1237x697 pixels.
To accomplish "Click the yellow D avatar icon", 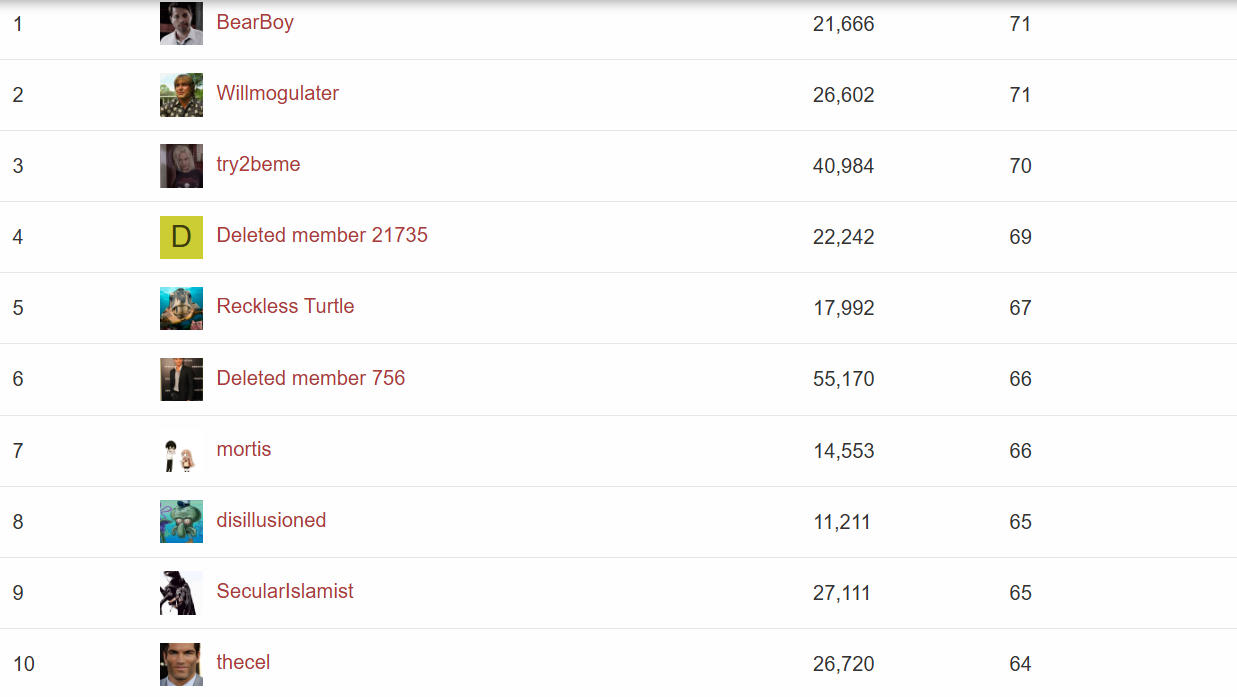I will (x=181, y=237).
